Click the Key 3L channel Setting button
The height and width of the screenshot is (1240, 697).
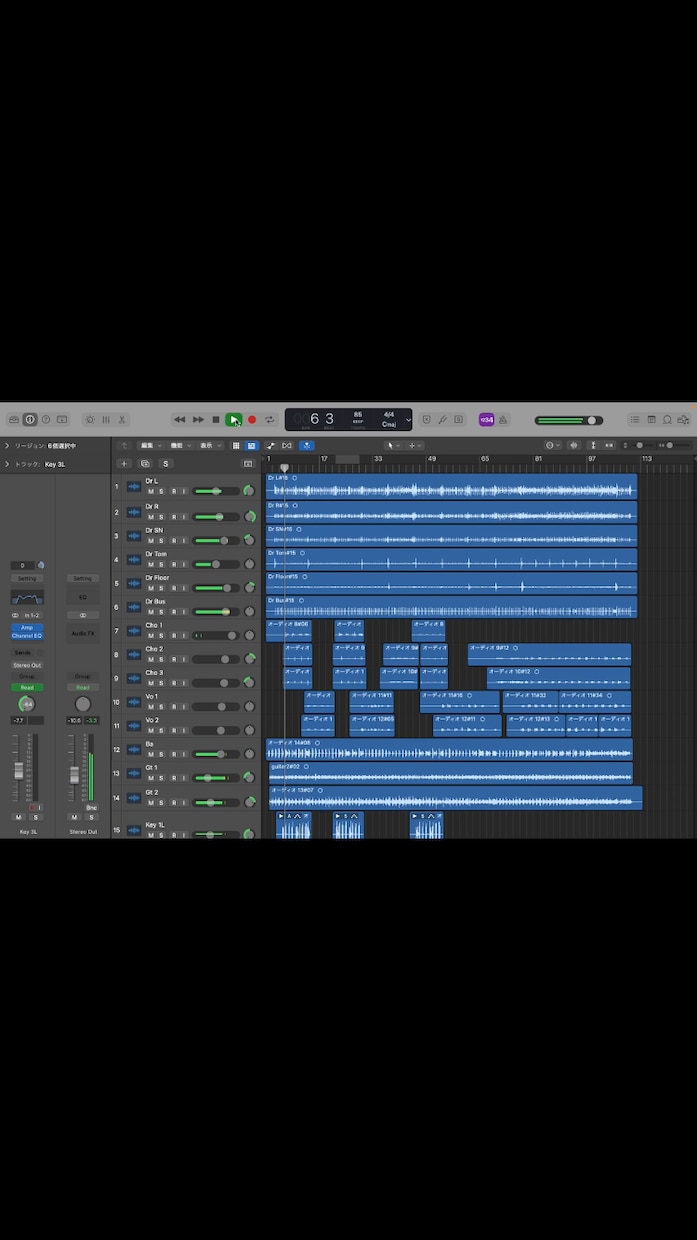(x=27, y=578)
